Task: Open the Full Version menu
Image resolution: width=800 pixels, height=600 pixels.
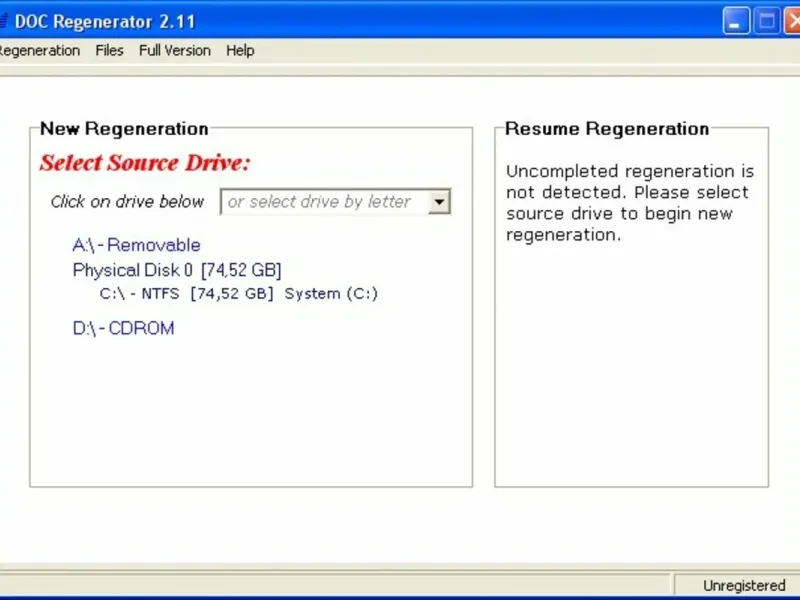Action: coord(174,51)
